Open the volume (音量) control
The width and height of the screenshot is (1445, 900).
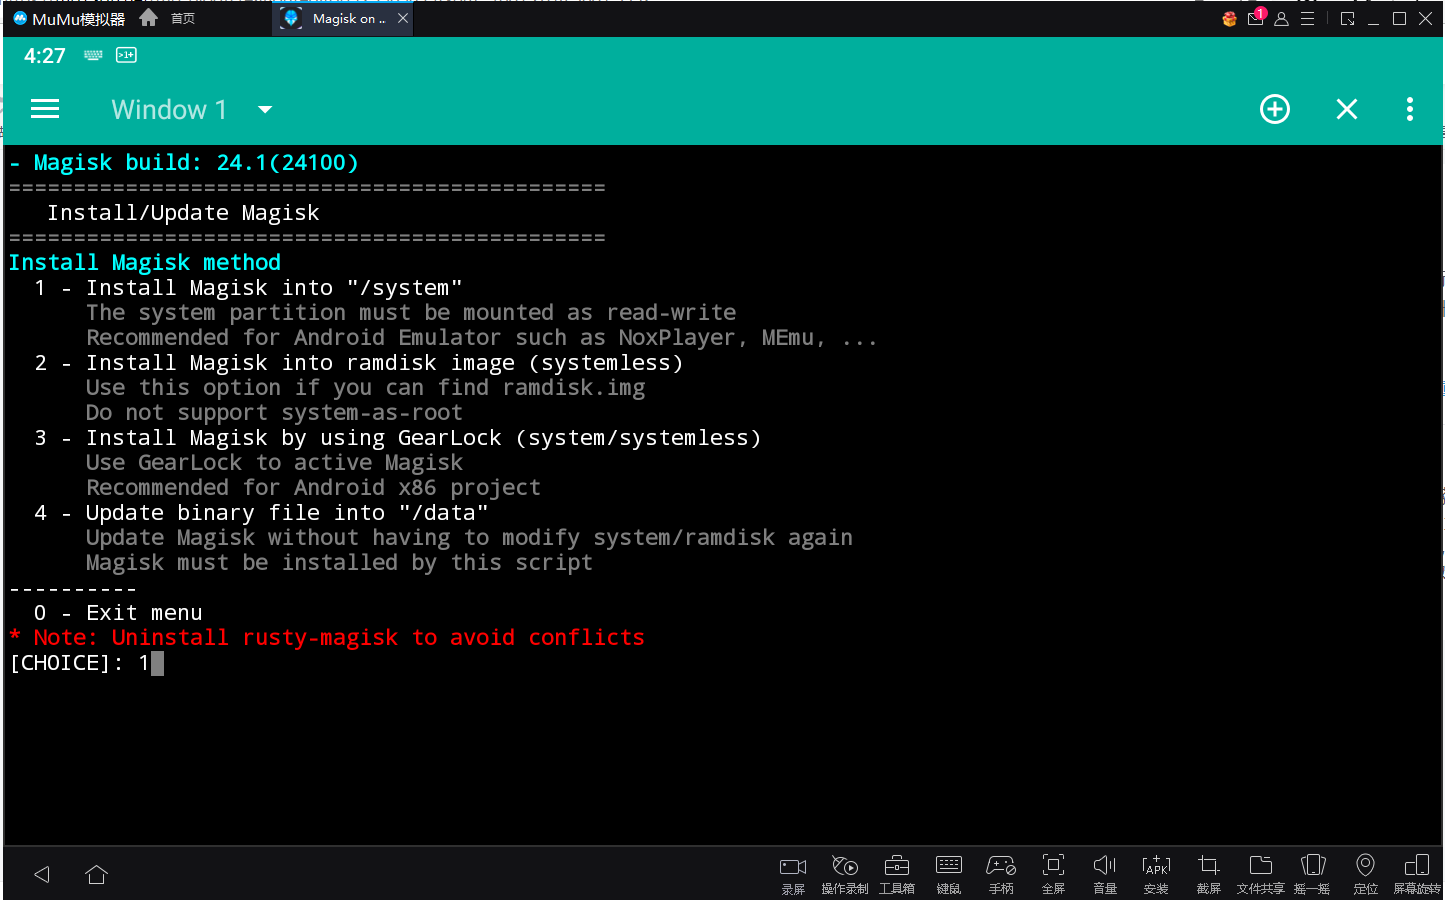click(1105, 874)
